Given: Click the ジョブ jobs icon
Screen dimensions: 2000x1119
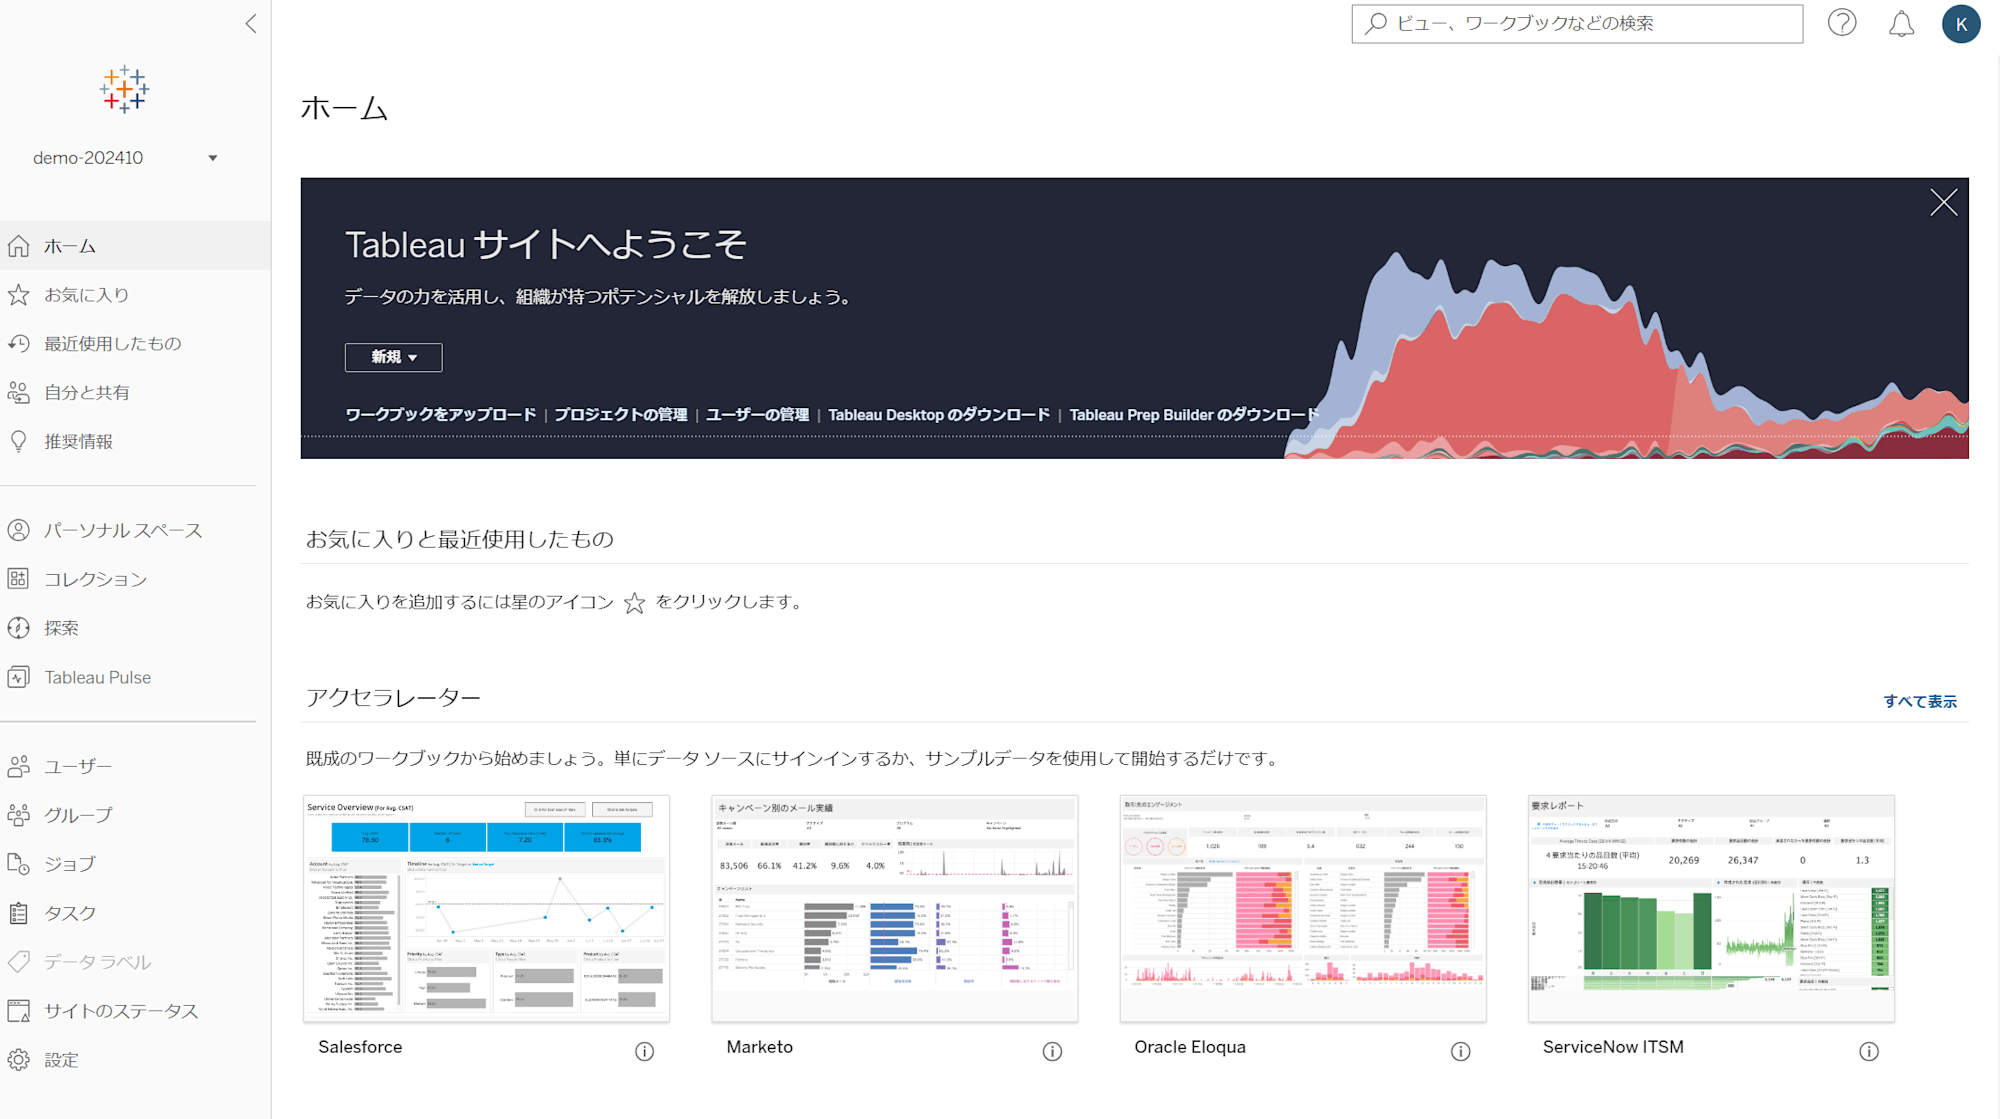Looking at the screenshot, I should pos(19,864).
